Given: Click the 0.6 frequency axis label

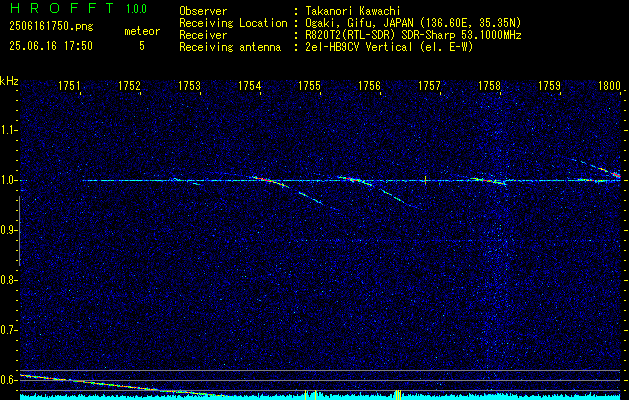Looking at the screenshot, I should 8,380.
